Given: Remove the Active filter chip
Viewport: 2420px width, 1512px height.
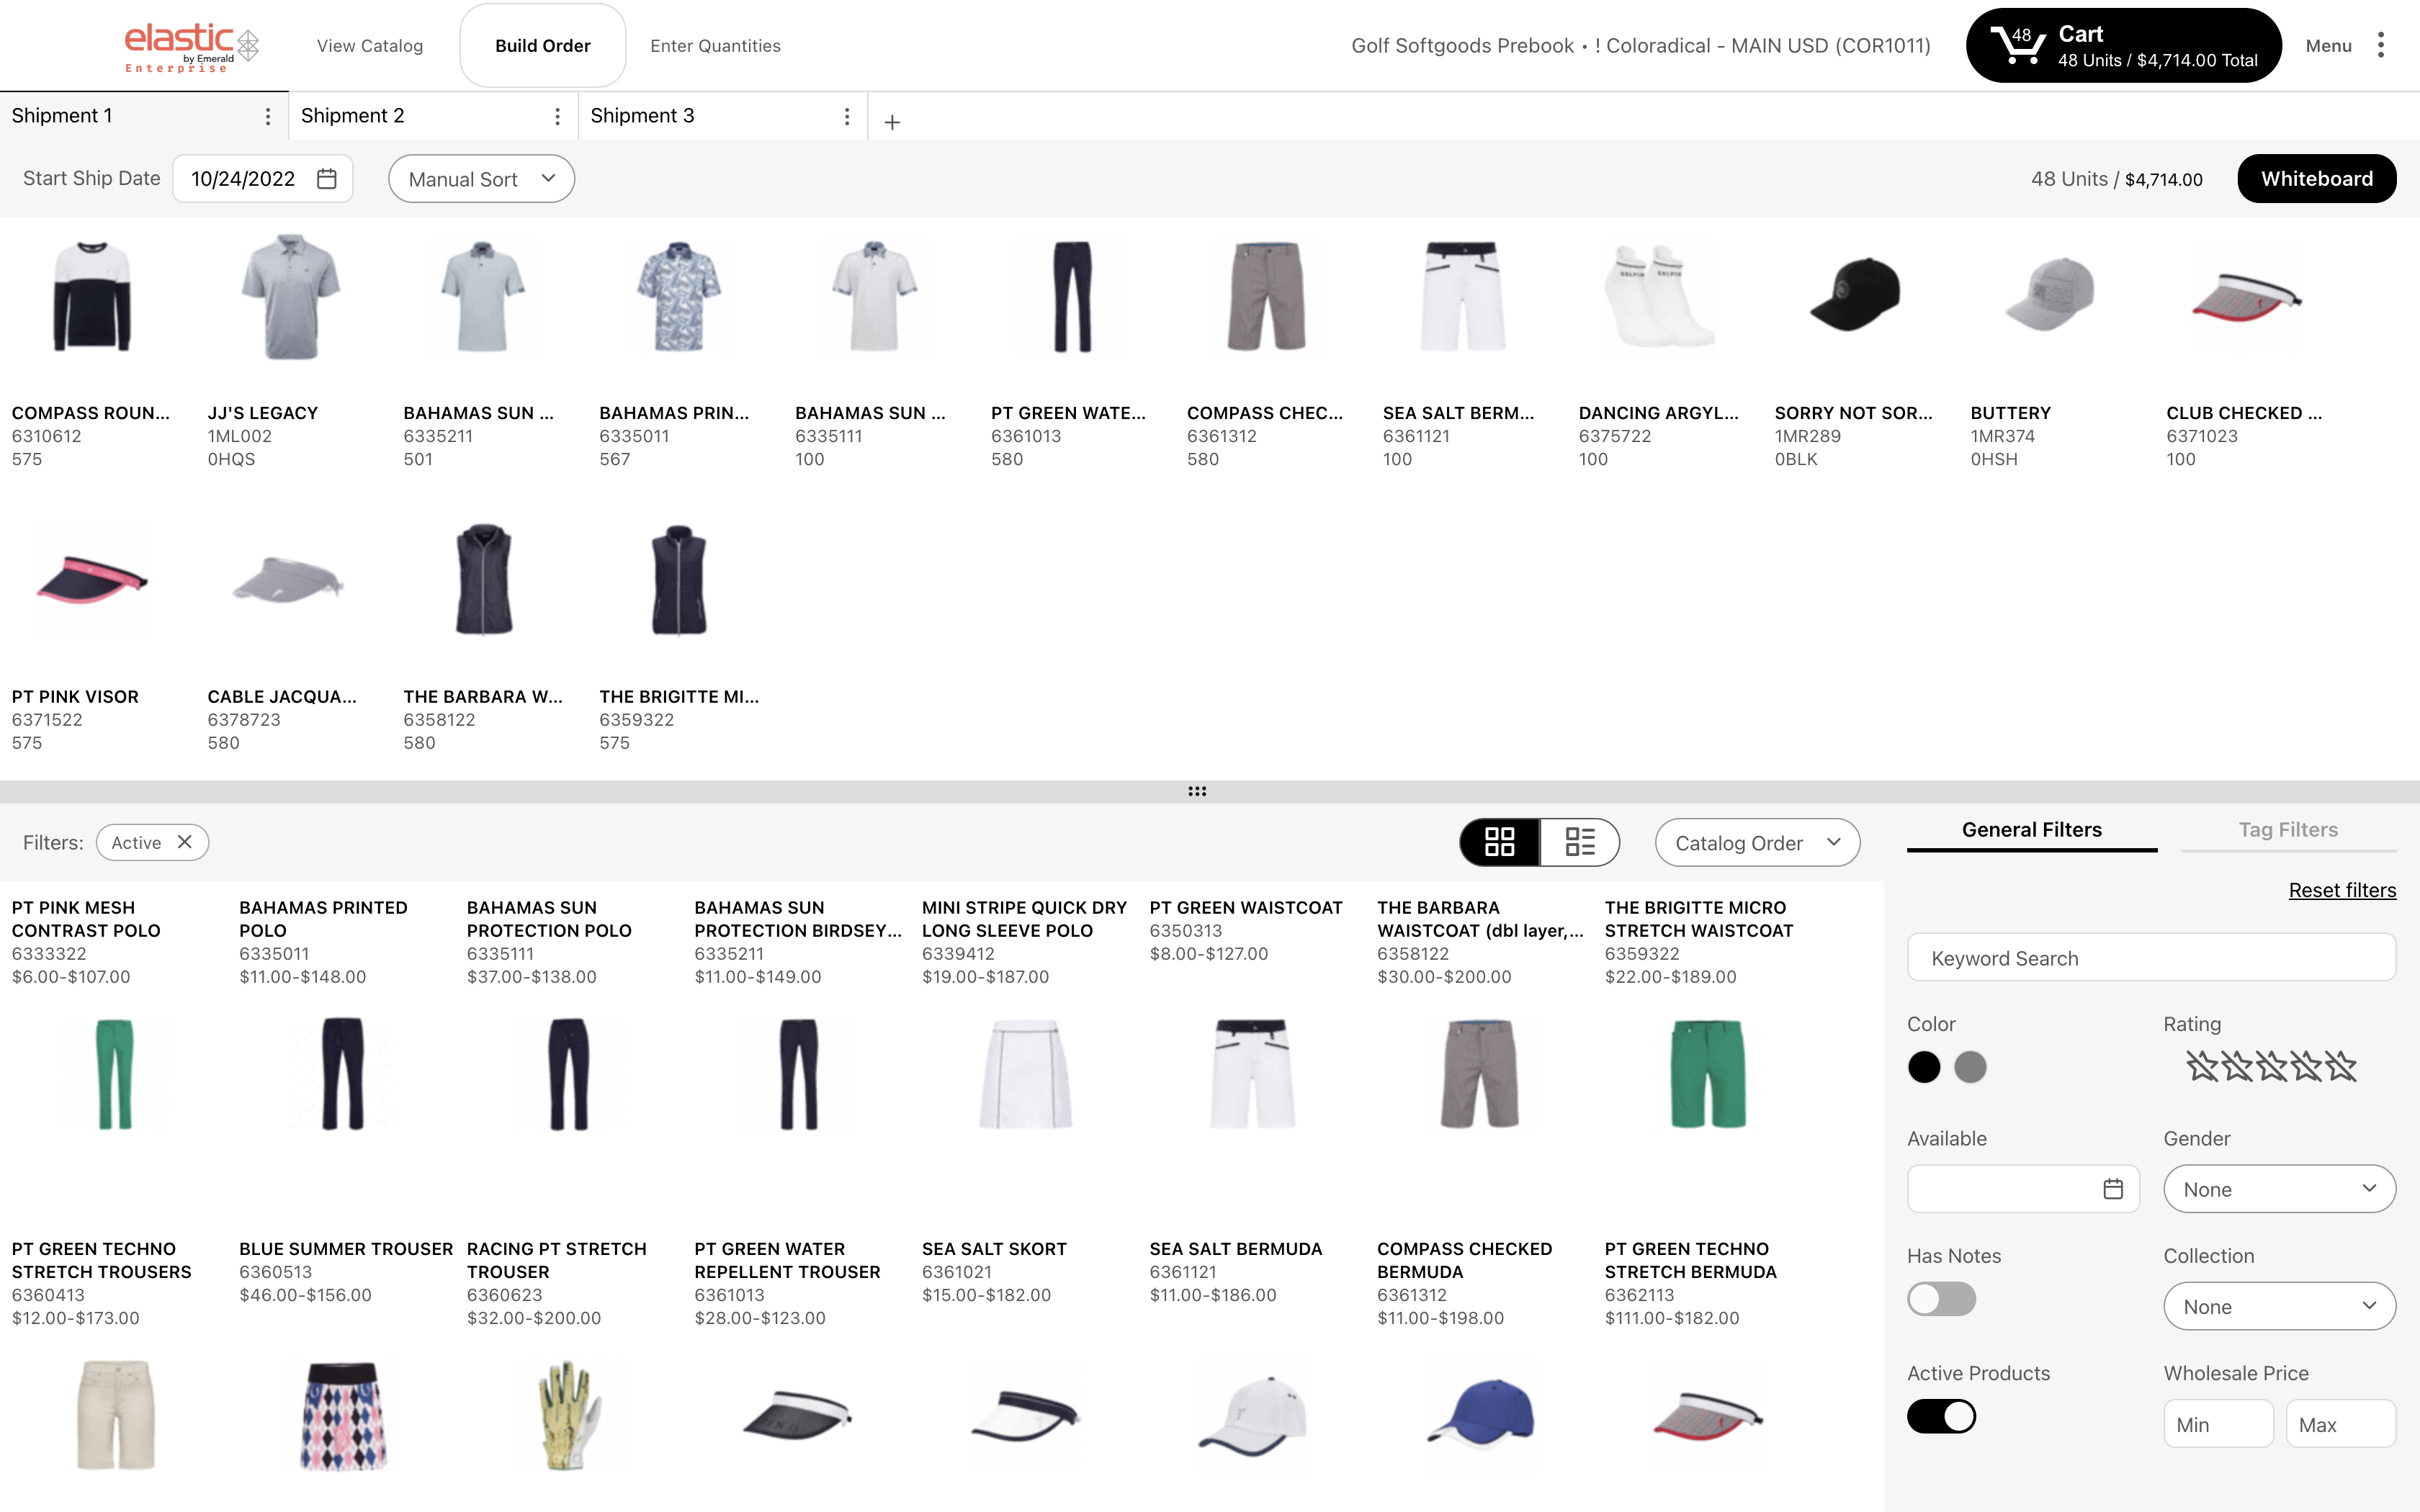Looking at the screenshot, I should tap(184, 842).
